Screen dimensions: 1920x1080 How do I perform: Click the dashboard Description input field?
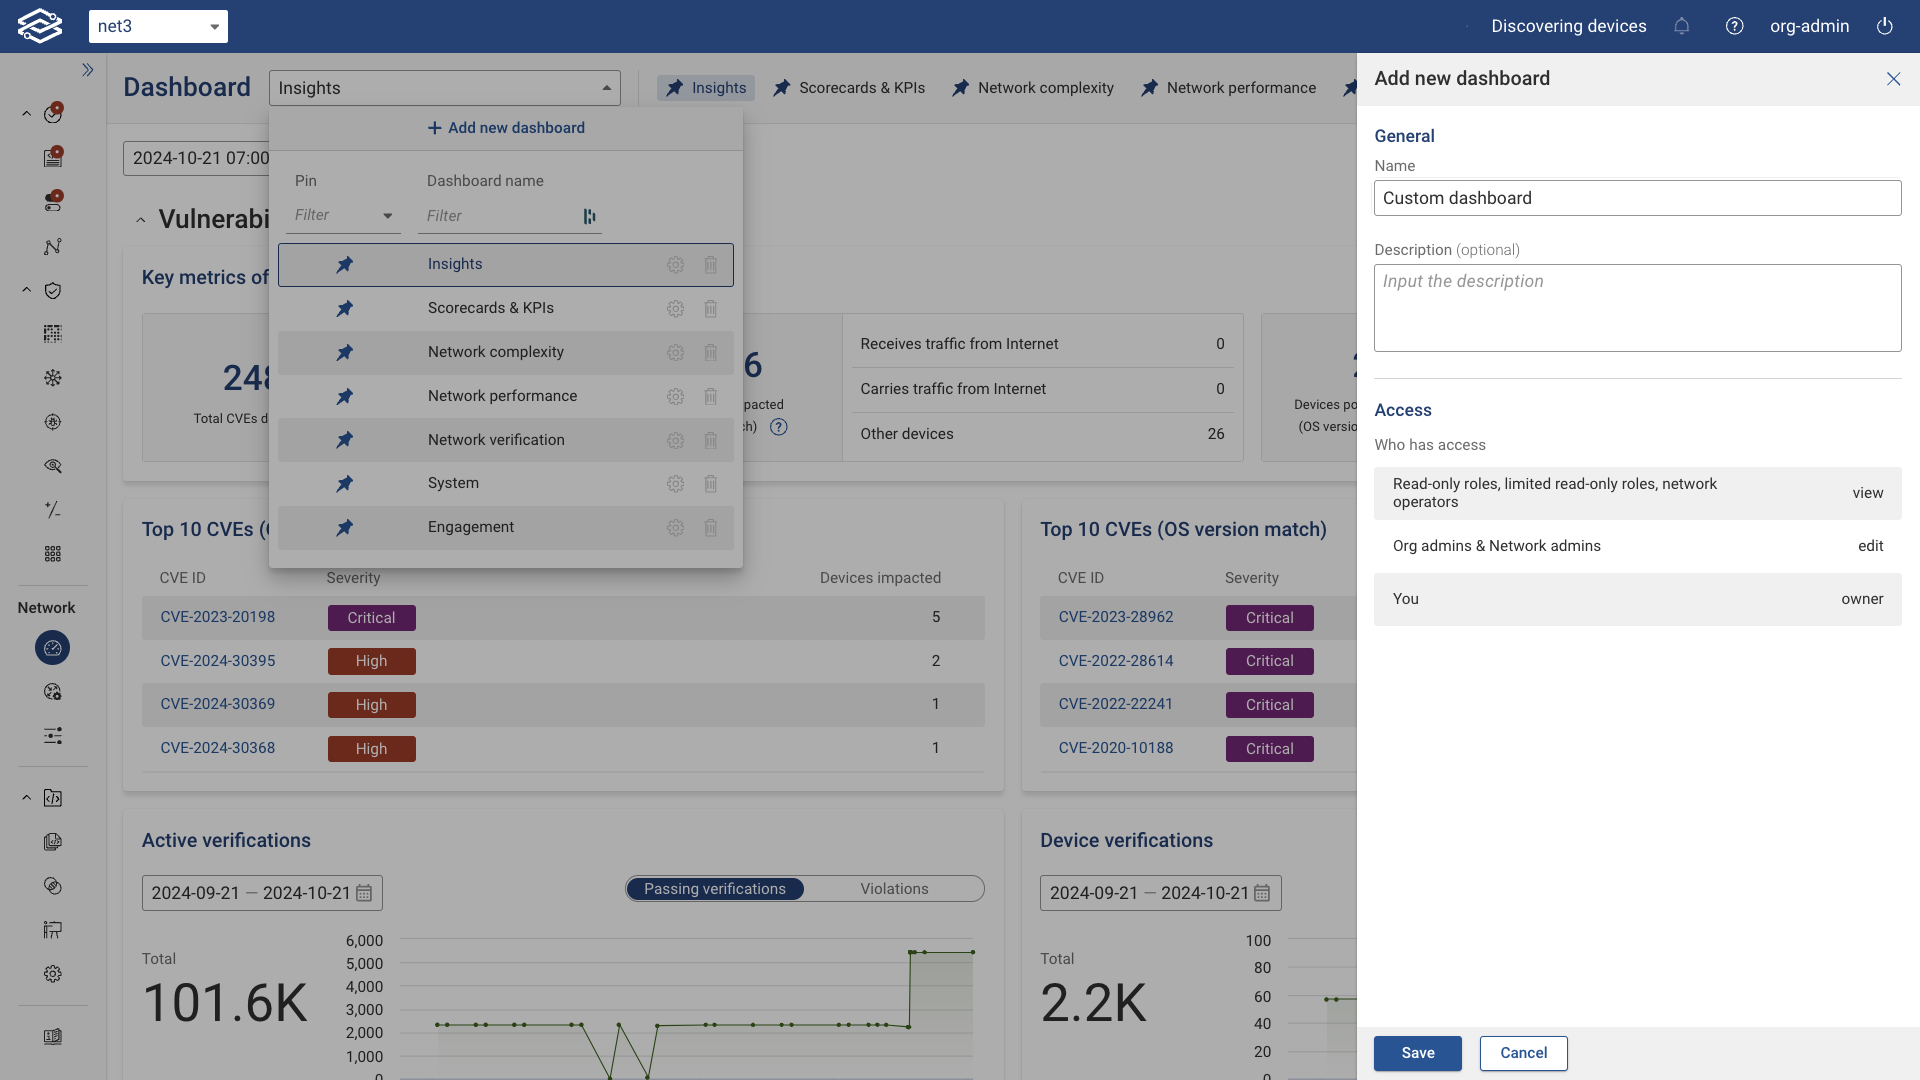point(1637,307)
